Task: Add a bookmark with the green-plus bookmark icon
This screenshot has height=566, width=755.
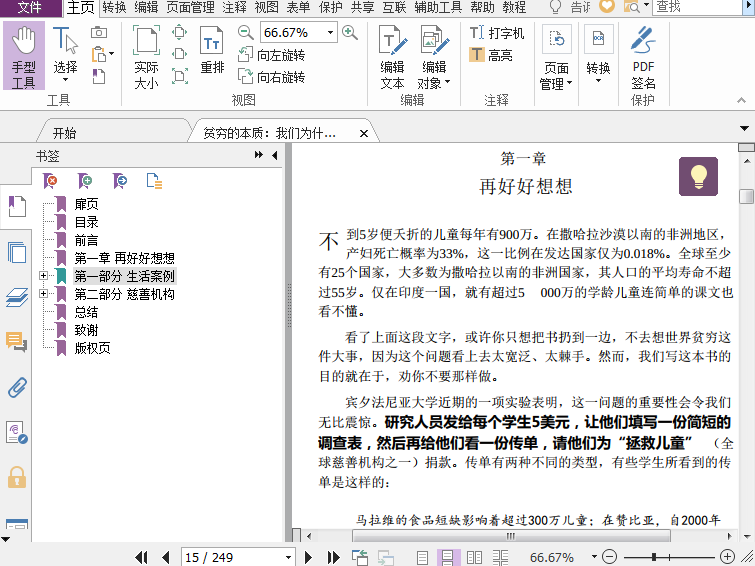Action: (85, 181)
